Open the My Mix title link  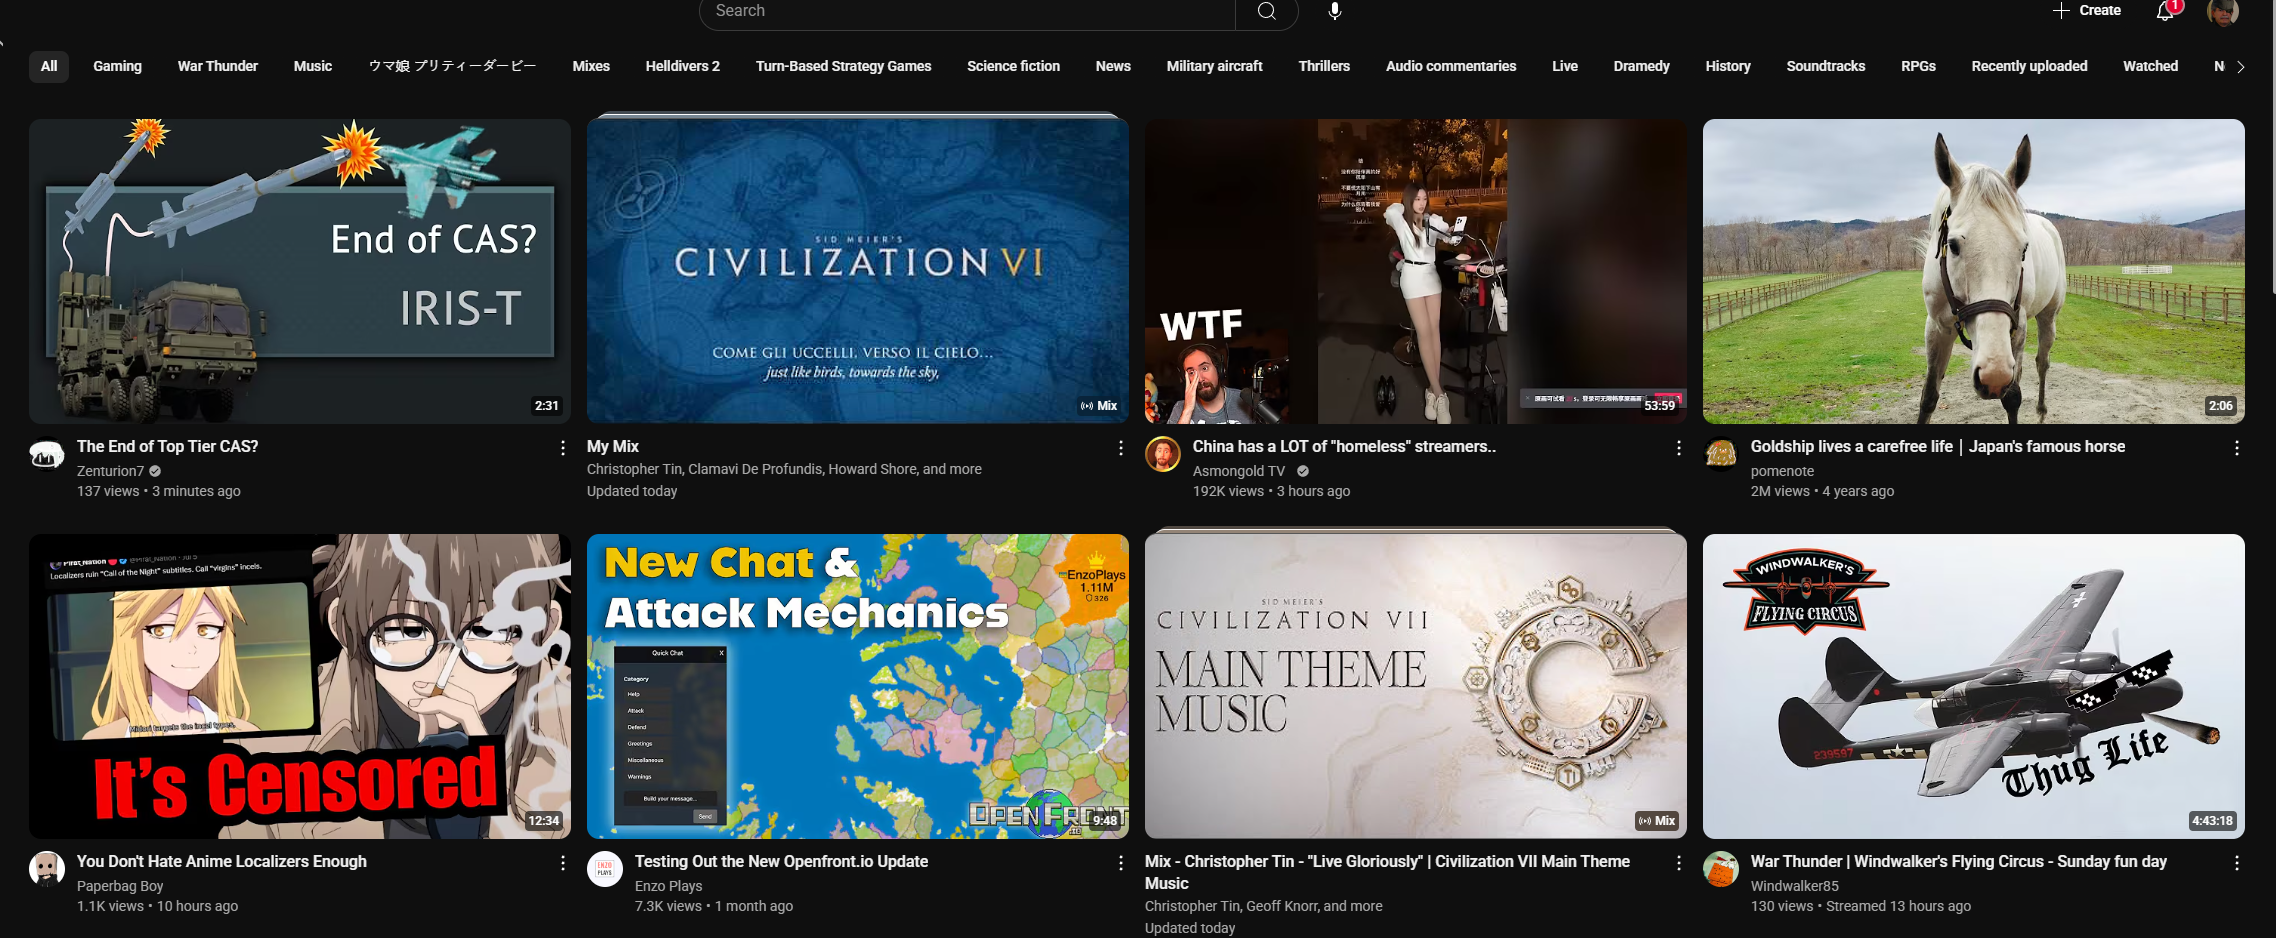(x=612, y=447)
